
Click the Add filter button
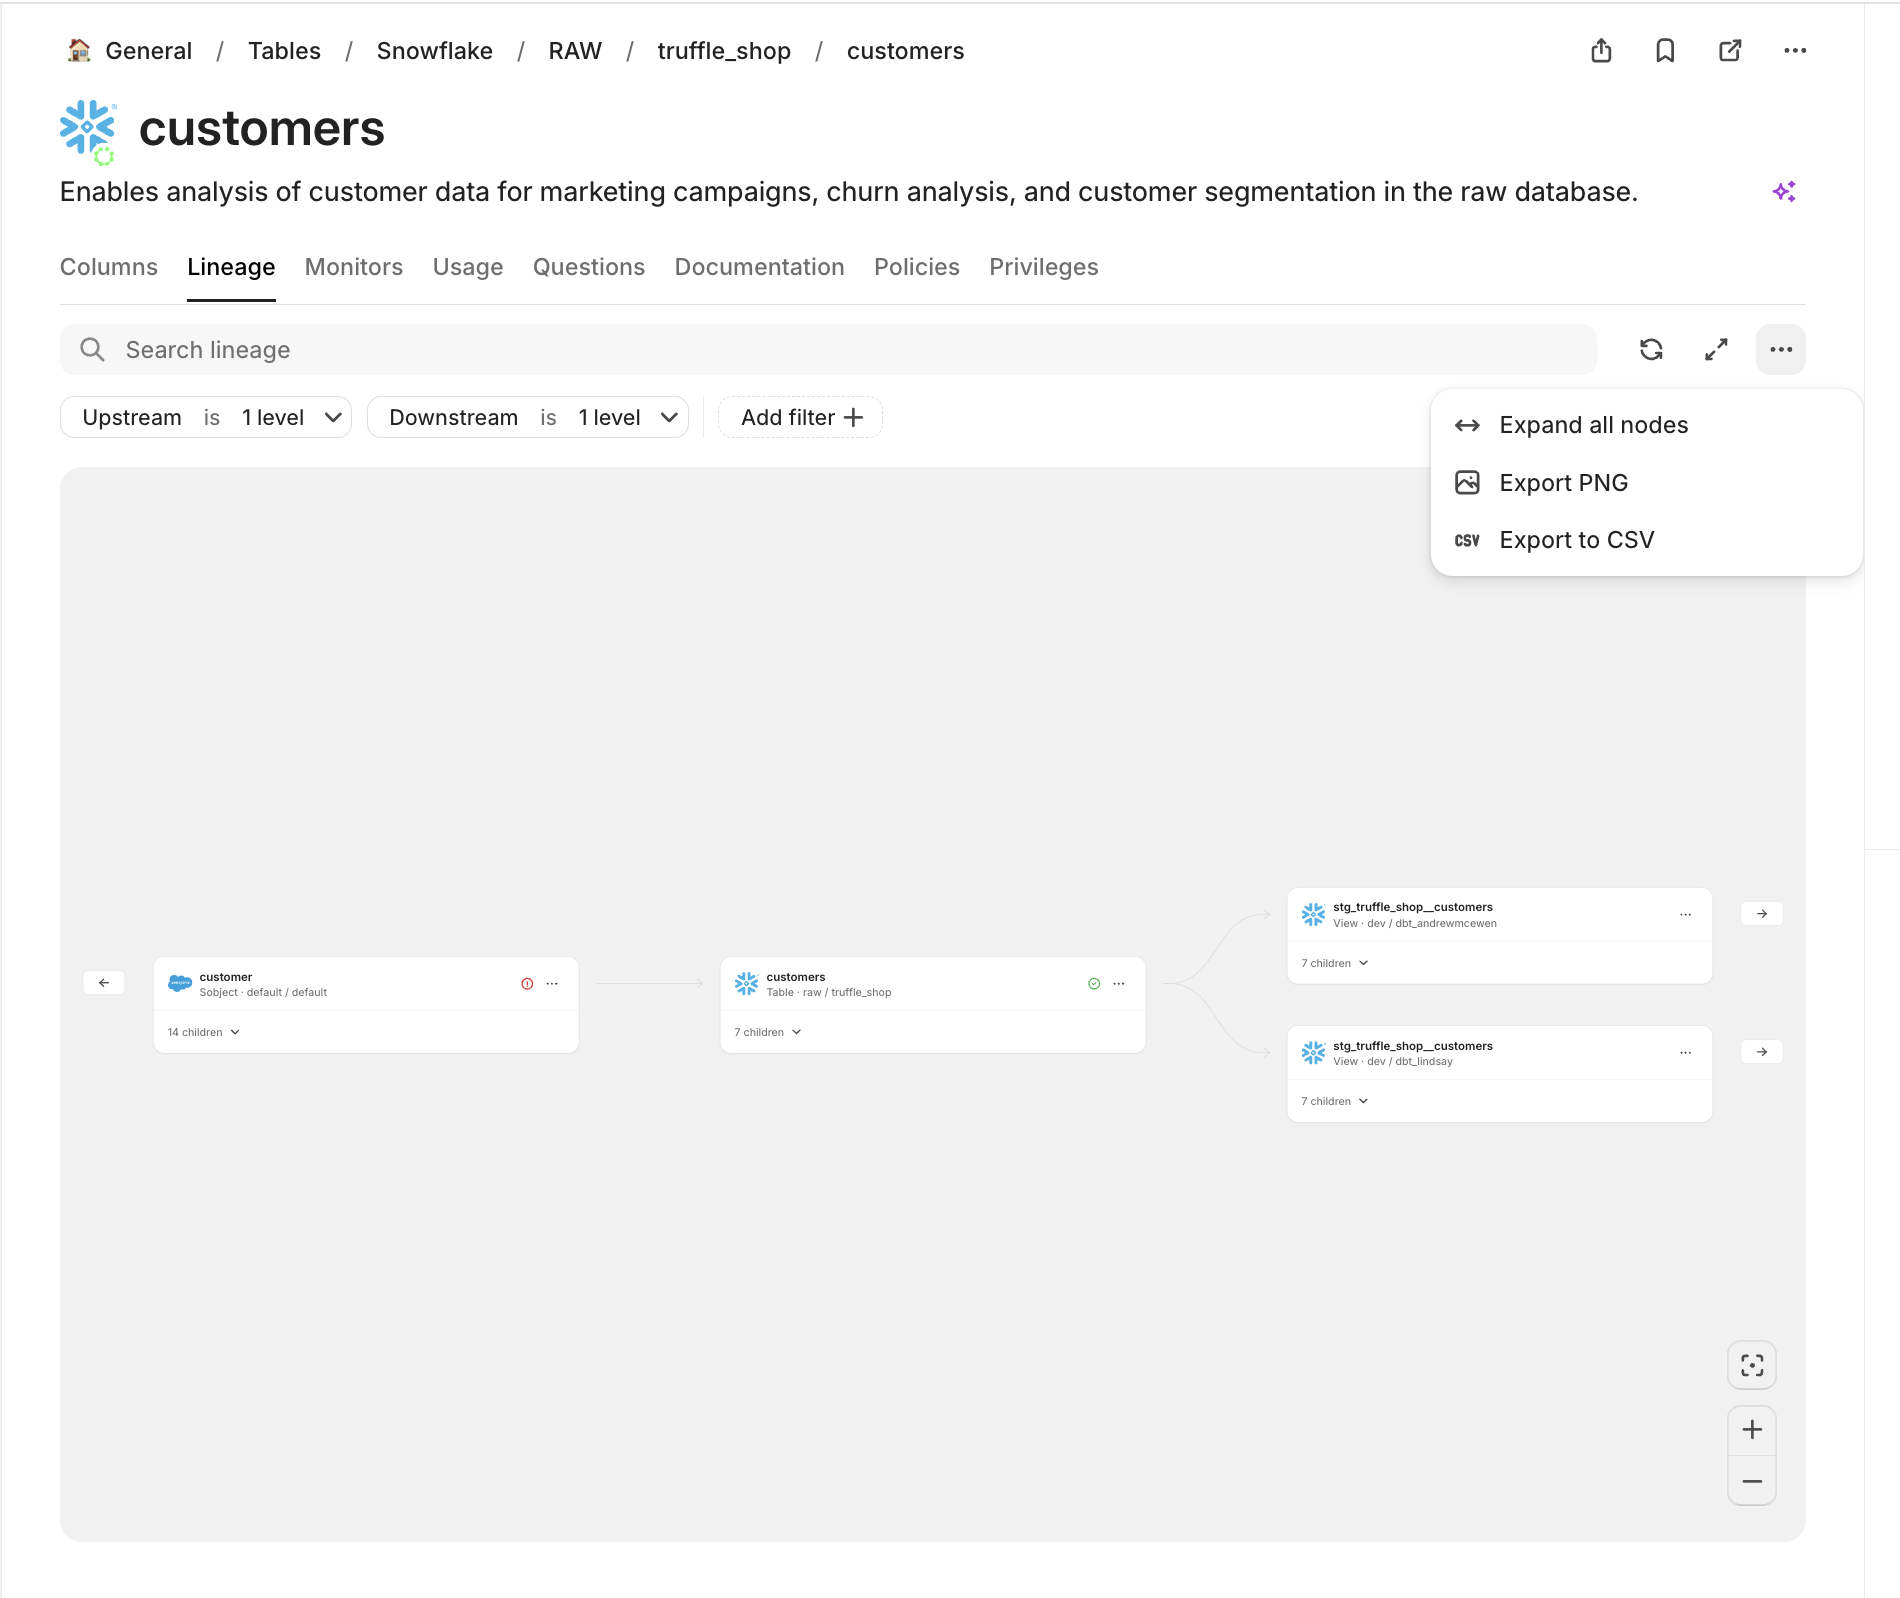point(801,417)
